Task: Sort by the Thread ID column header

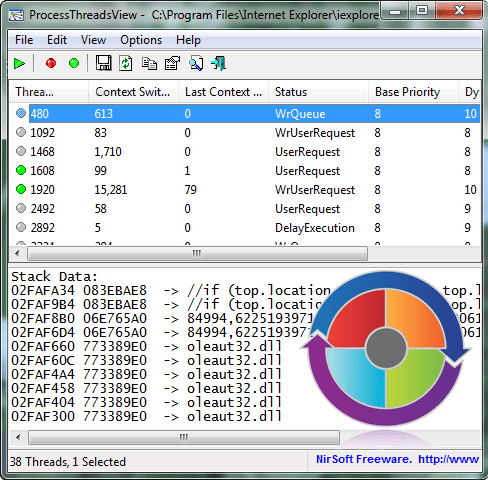Action: click(49, 92)
